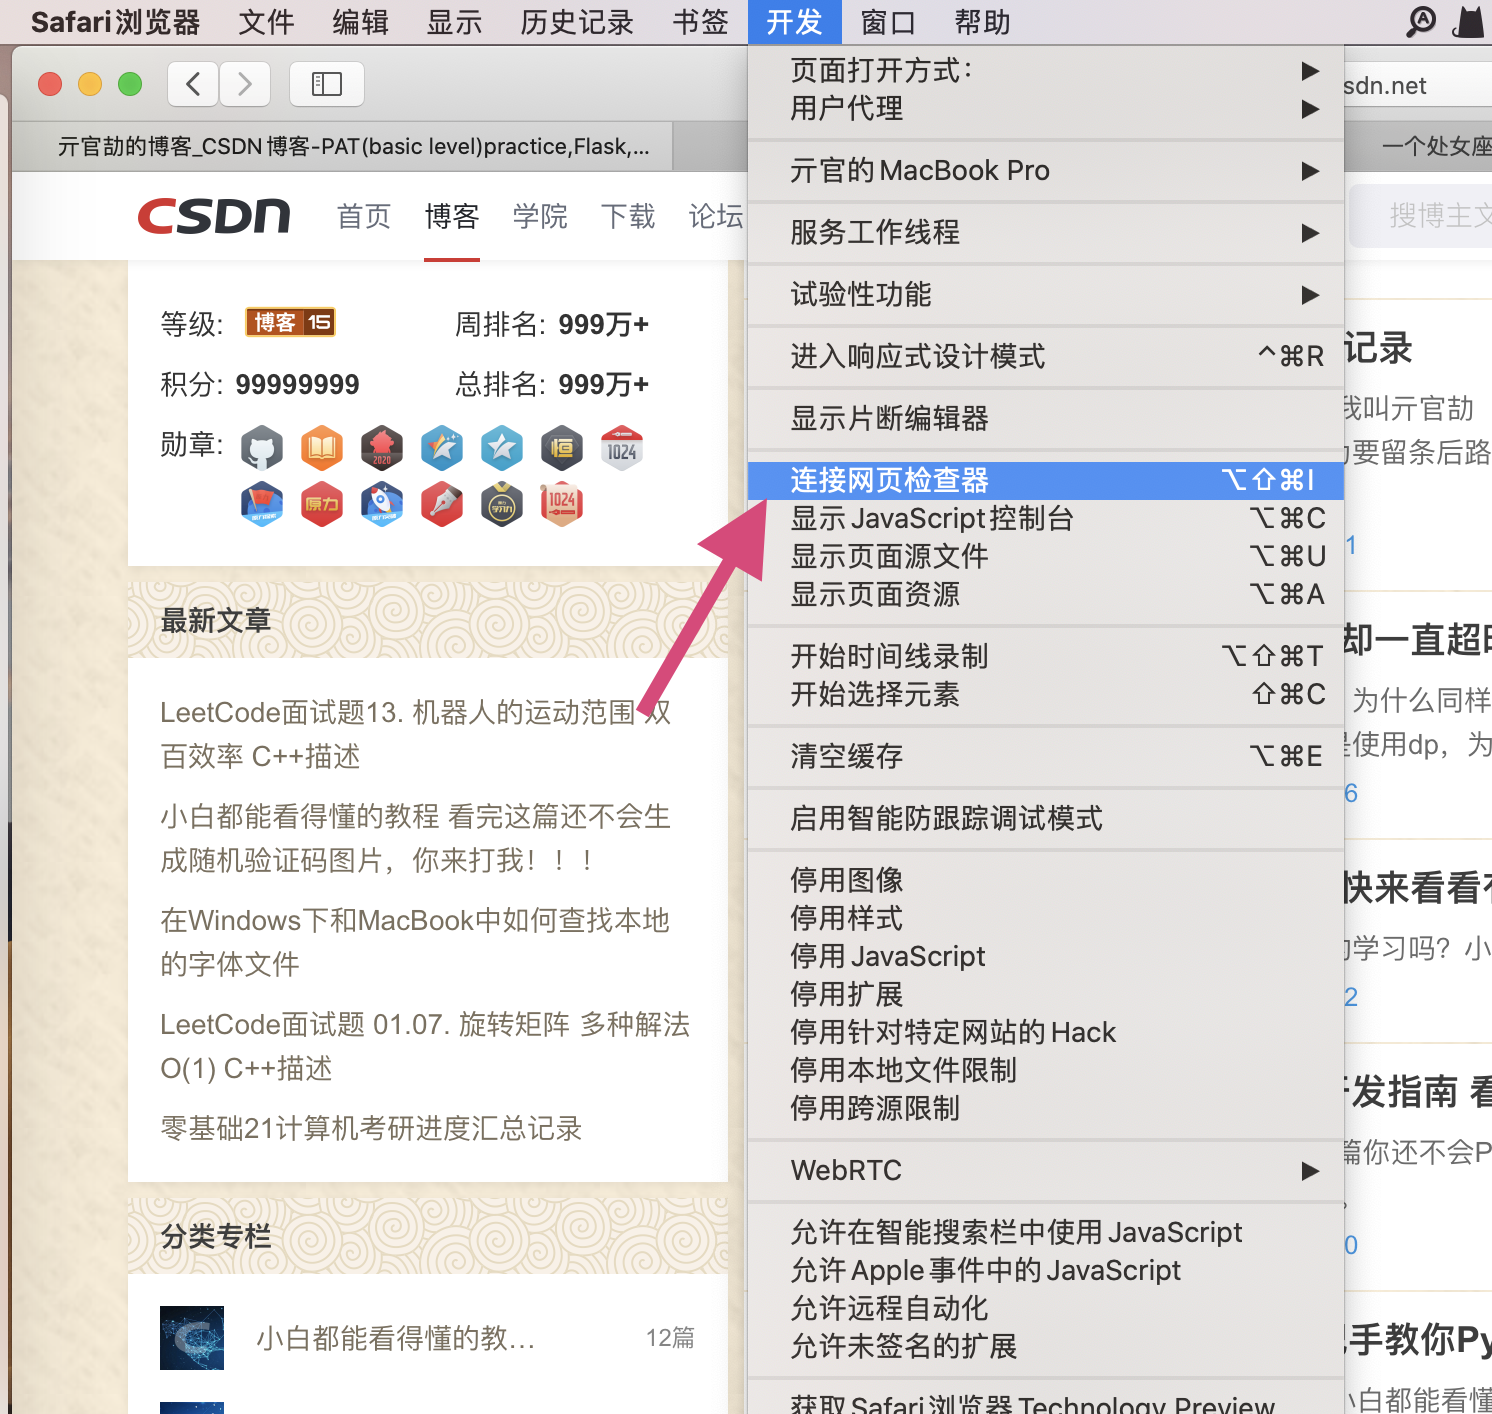Open thumbnail of 小白都能看得懂的教 column
The height and width of the screenshot is (1414, 1492).
pos(192,1338)
